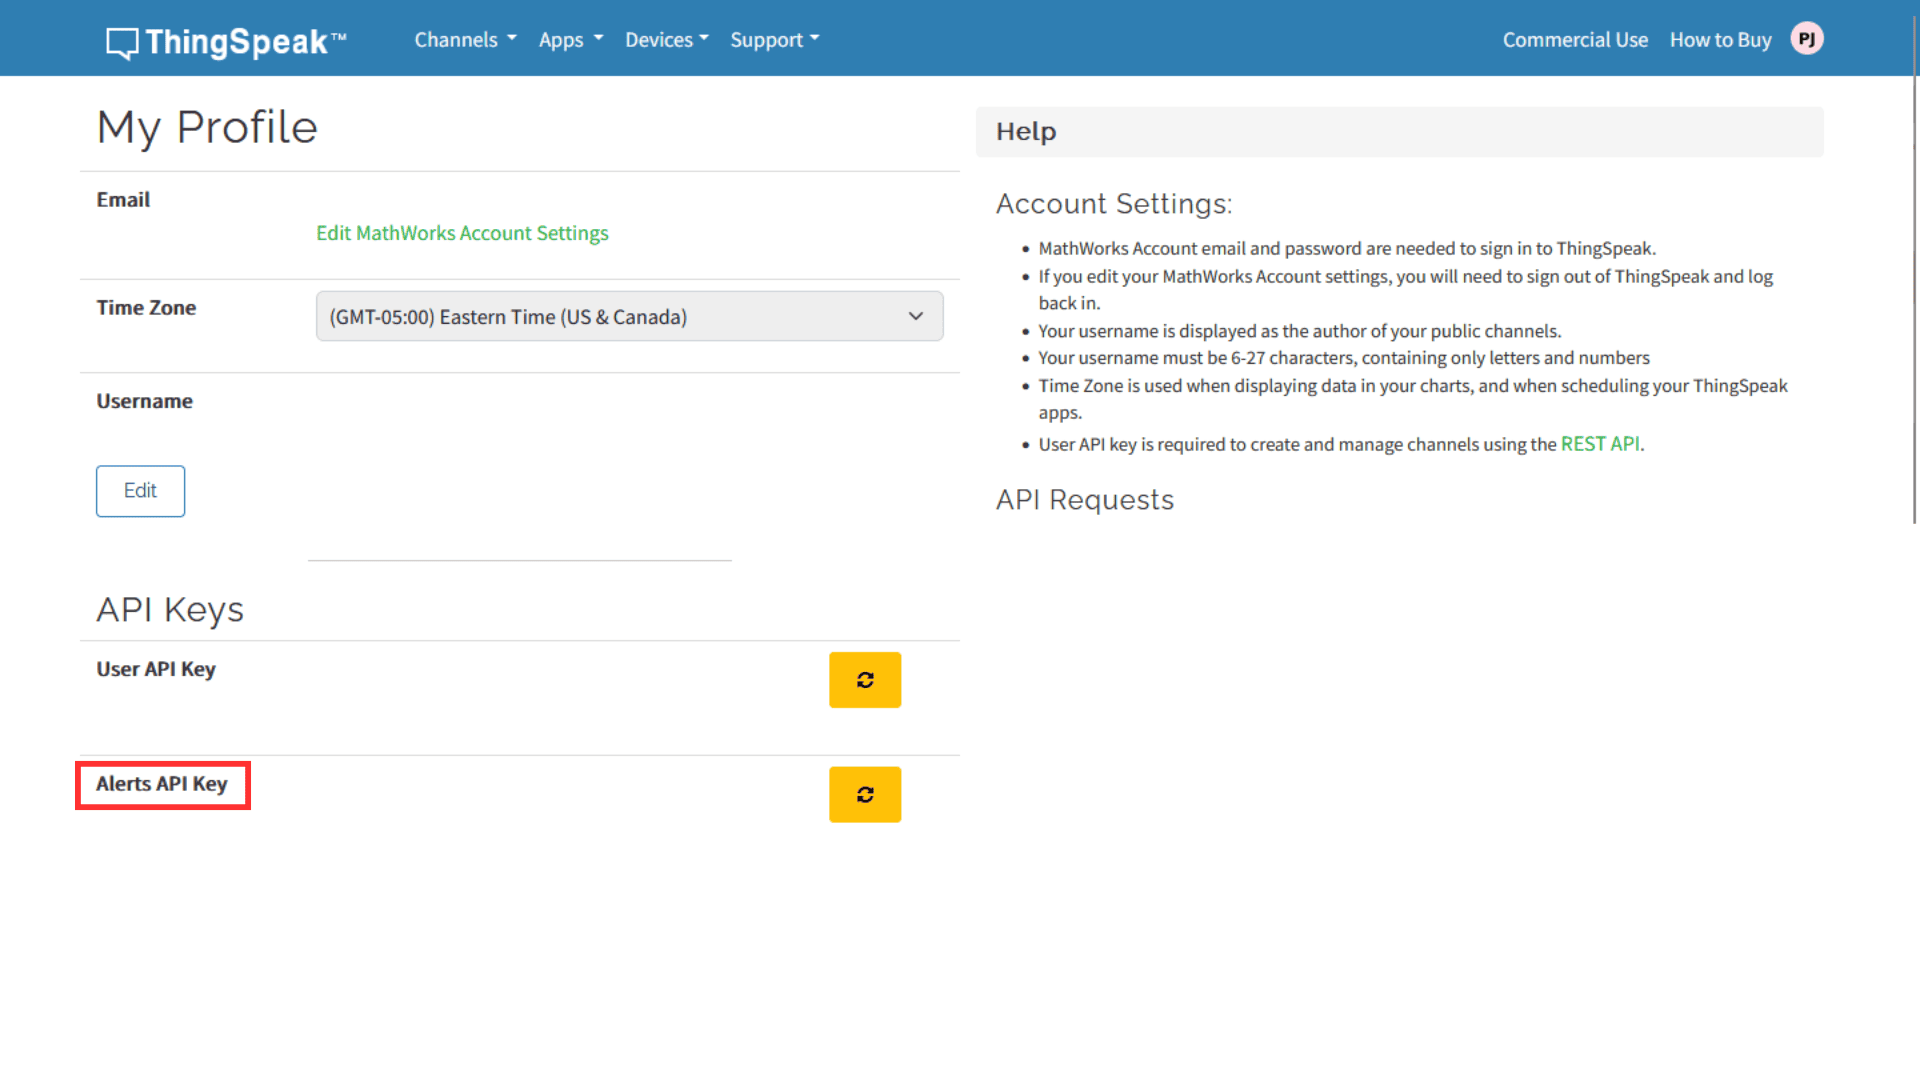Open the REST API help link

click(1600, 444)
